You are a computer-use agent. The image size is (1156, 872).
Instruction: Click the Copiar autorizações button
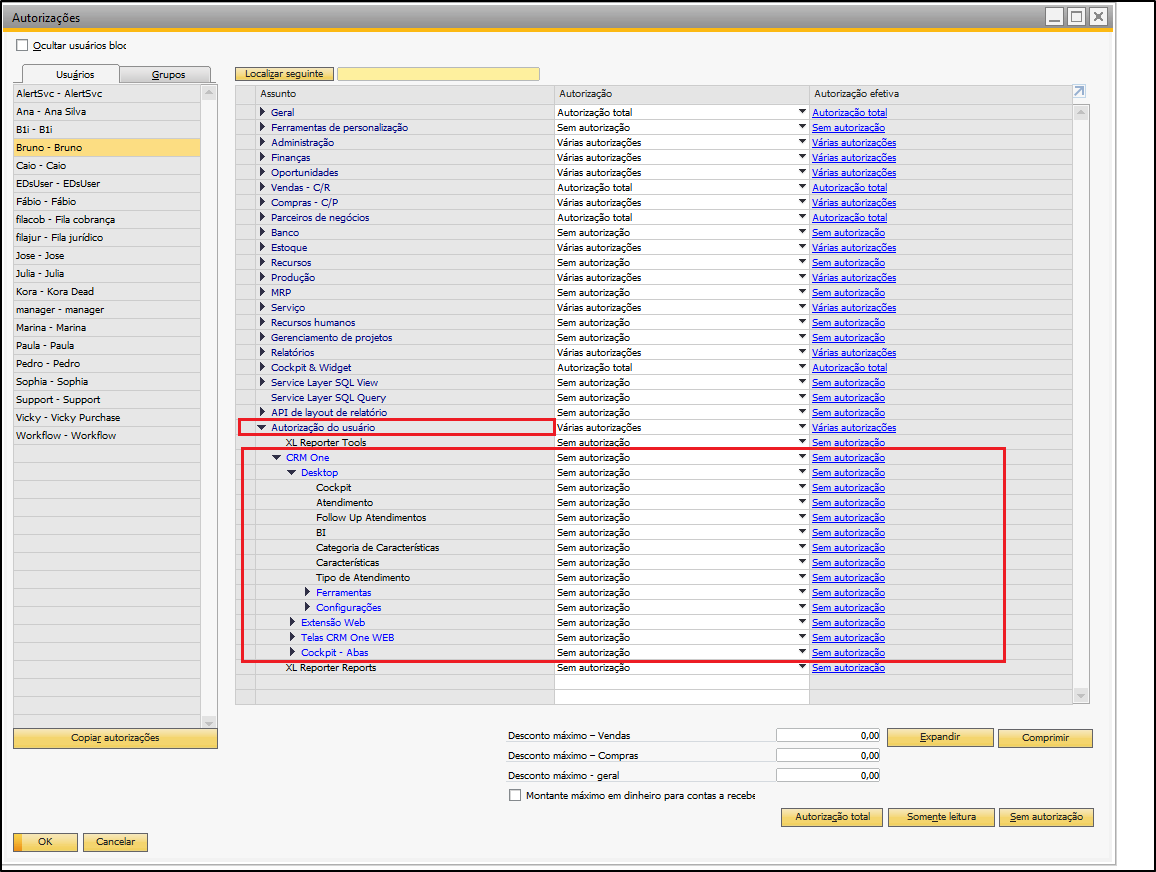(115, 738)
